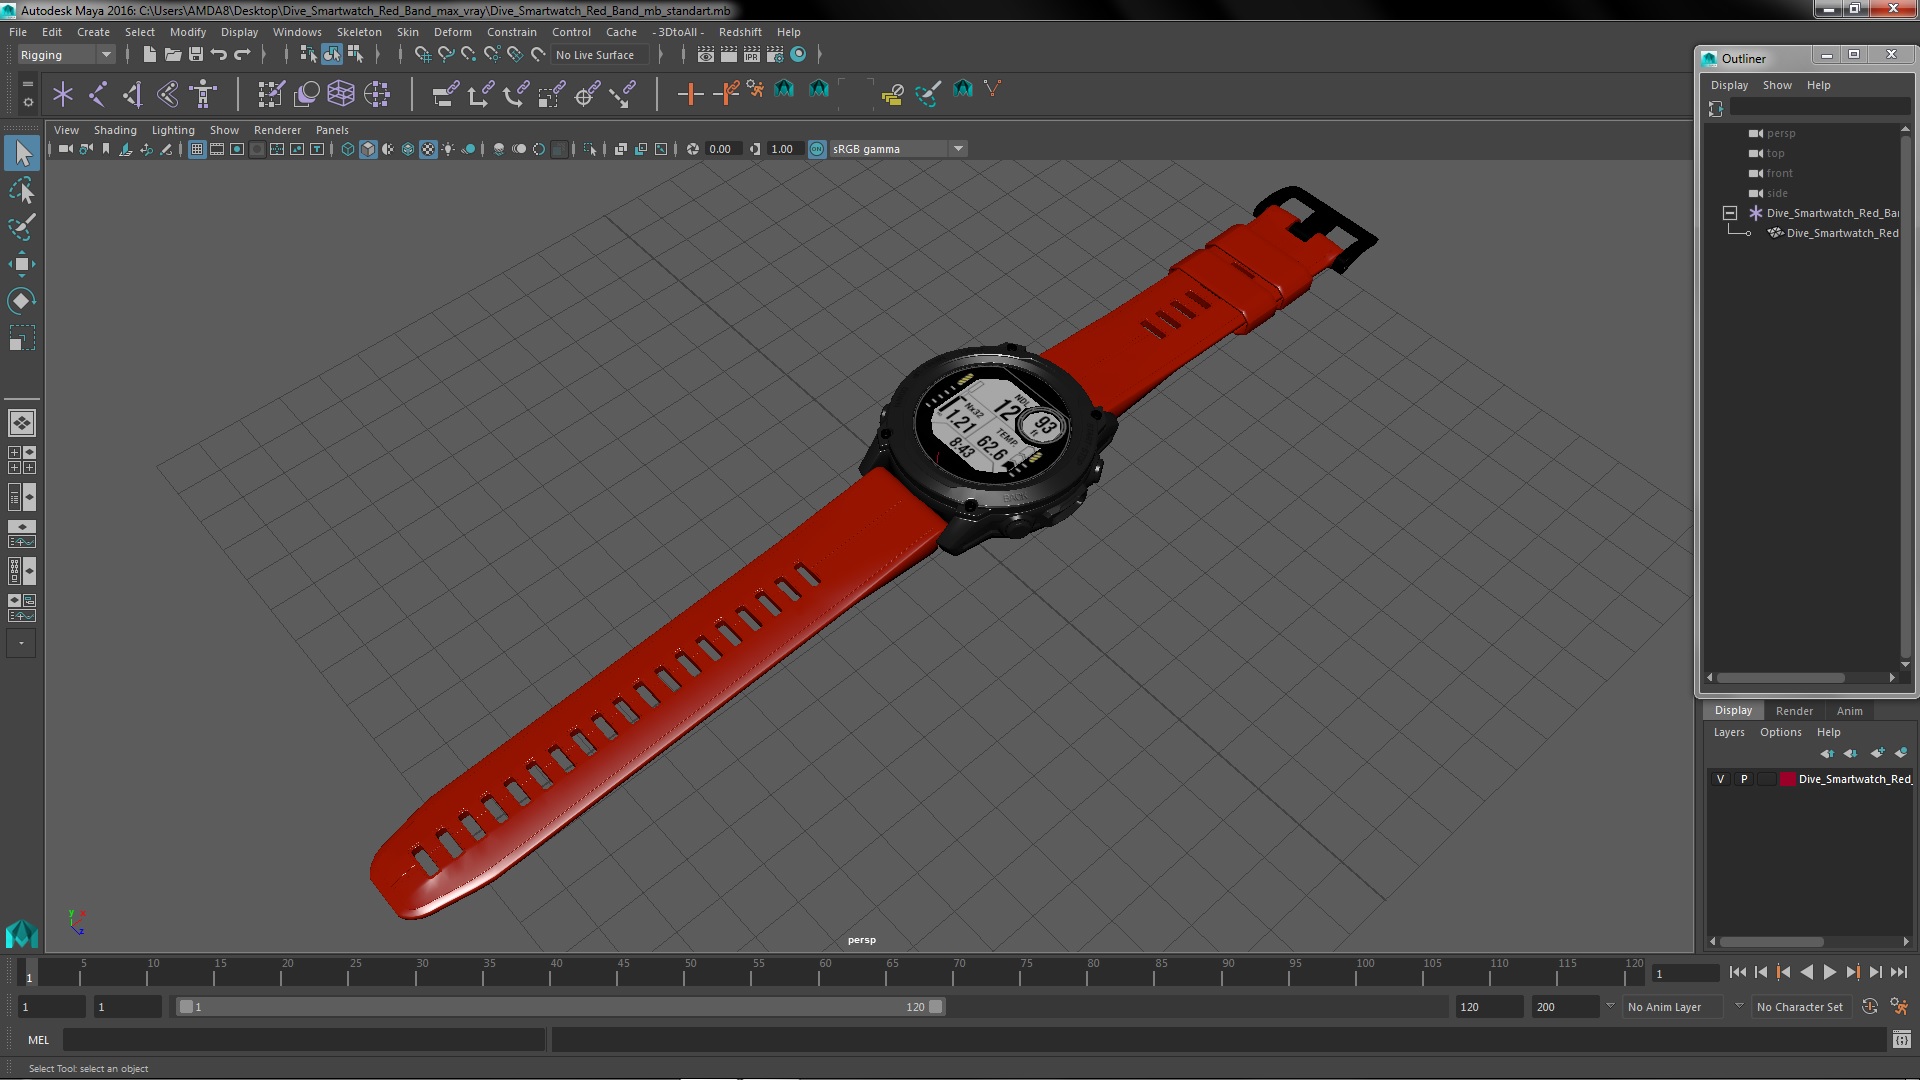Click the time range slider bar
1920x1080 pixels.
pos(560,1007)
